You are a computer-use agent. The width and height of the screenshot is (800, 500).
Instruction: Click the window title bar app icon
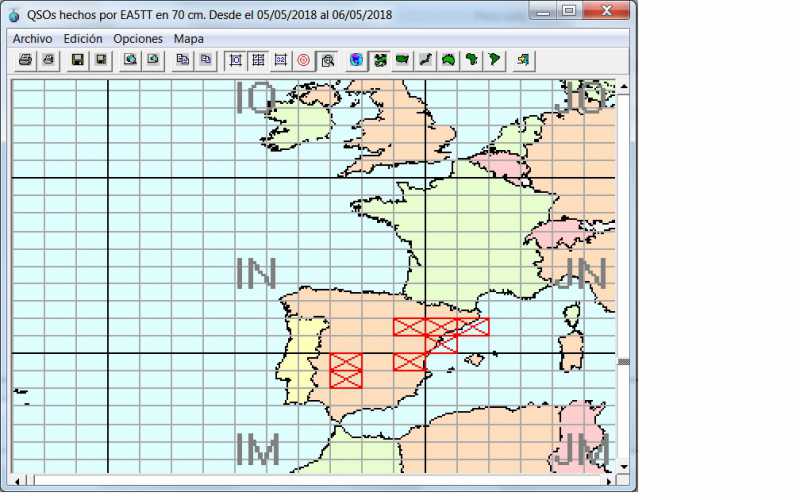(14, 16)
